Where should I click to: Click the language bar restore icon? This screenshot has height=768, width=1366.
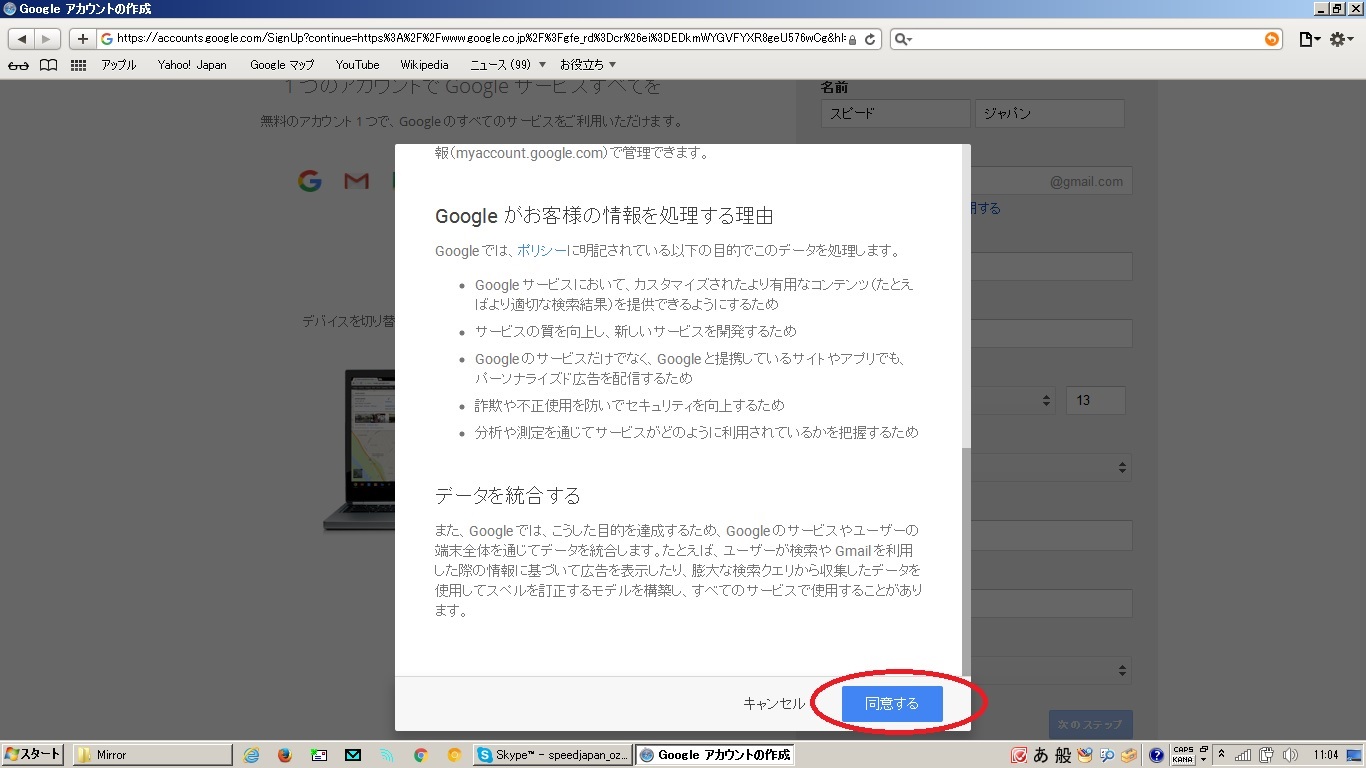click(1203, 750)
